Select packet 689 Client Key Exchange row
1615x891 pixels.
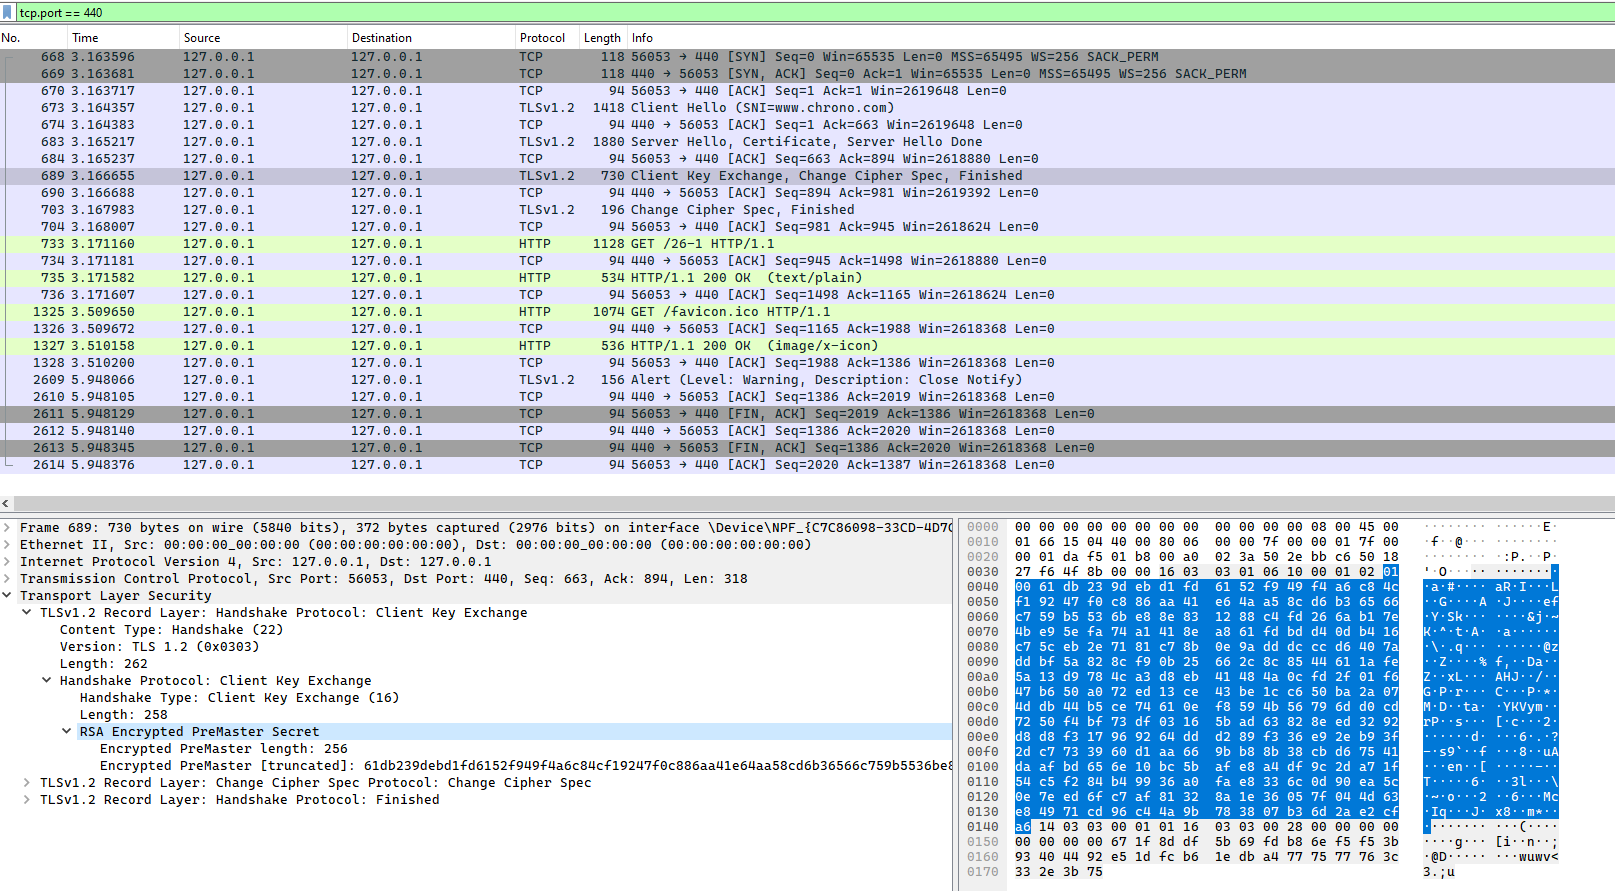tap(807, 176)
